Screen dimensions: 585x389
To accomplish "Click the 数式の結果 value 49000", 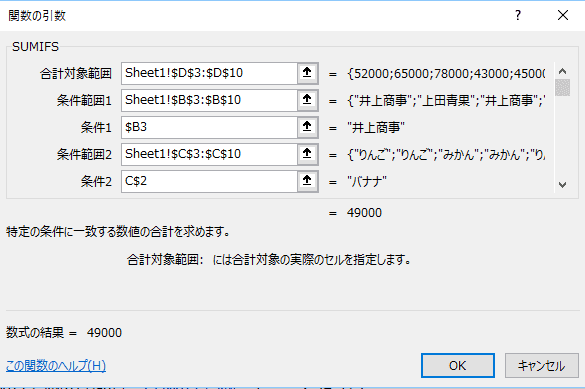I will pos(104,333).
